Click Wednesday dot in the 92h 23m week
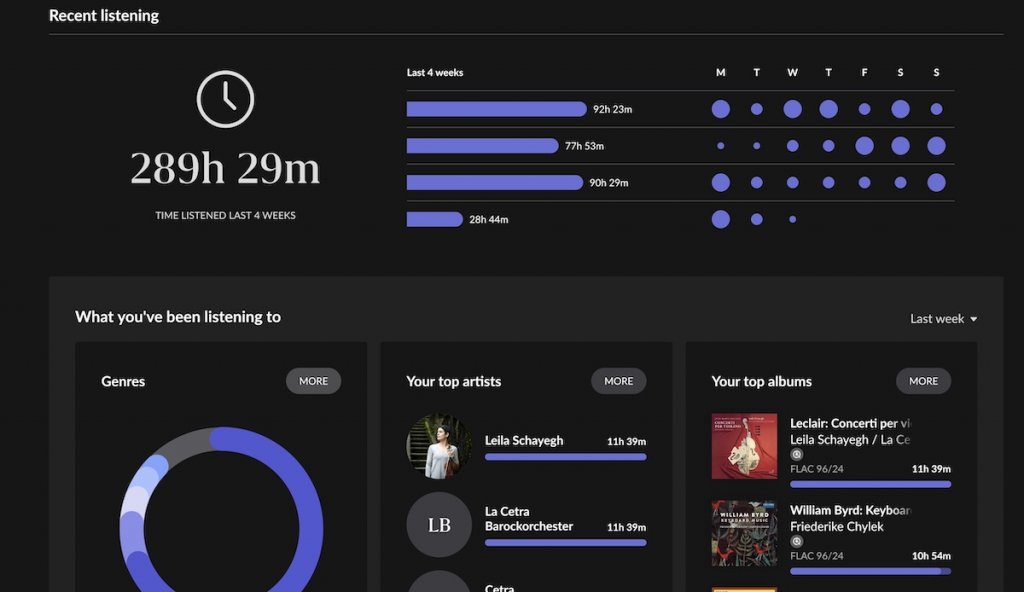This screenshot has width=1024, height=592. tap(792, 109)
